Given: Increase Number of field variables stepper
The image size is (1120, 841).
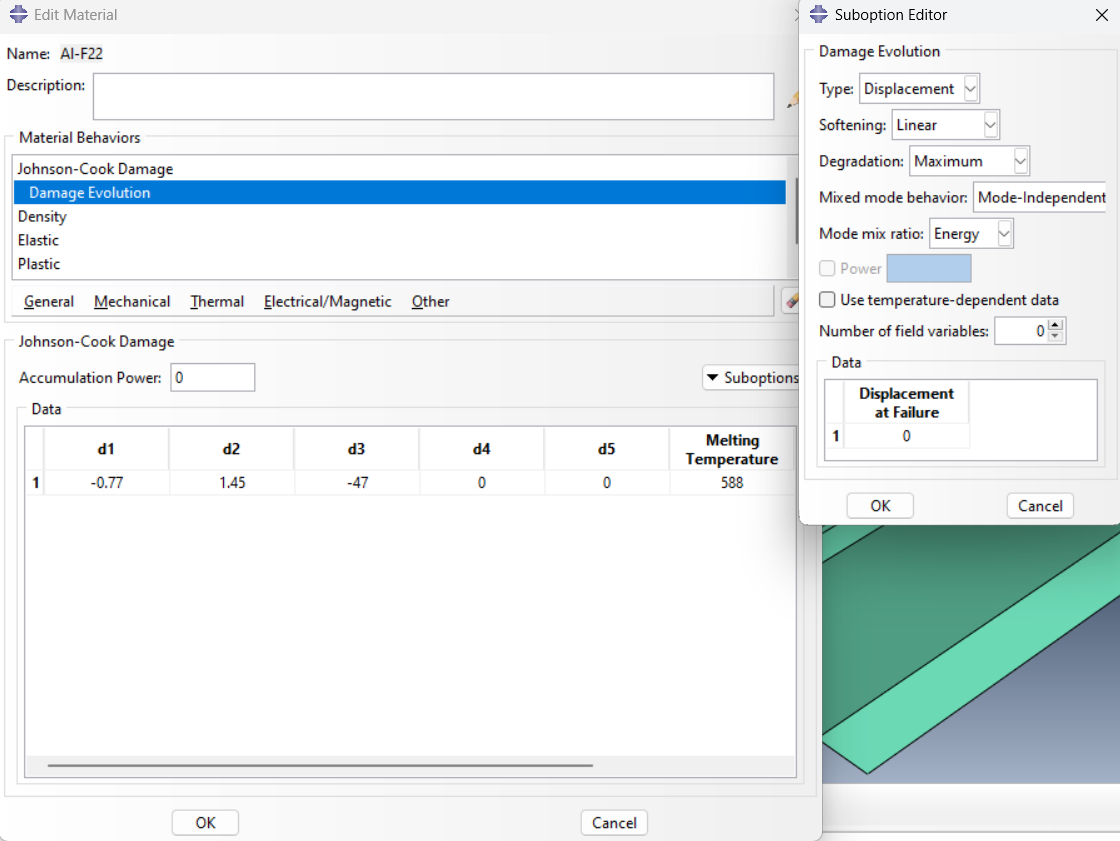Looking at the screenshot, I should click(x=1056, y=325).
